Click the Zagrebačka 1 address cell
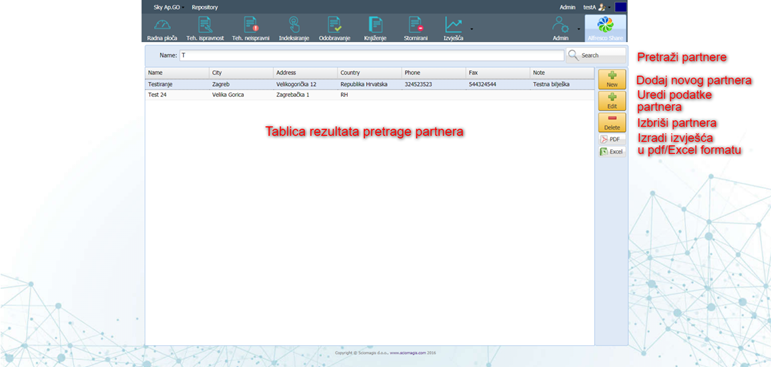This screenshot has height=367, width=771. [x=293, y=95]
